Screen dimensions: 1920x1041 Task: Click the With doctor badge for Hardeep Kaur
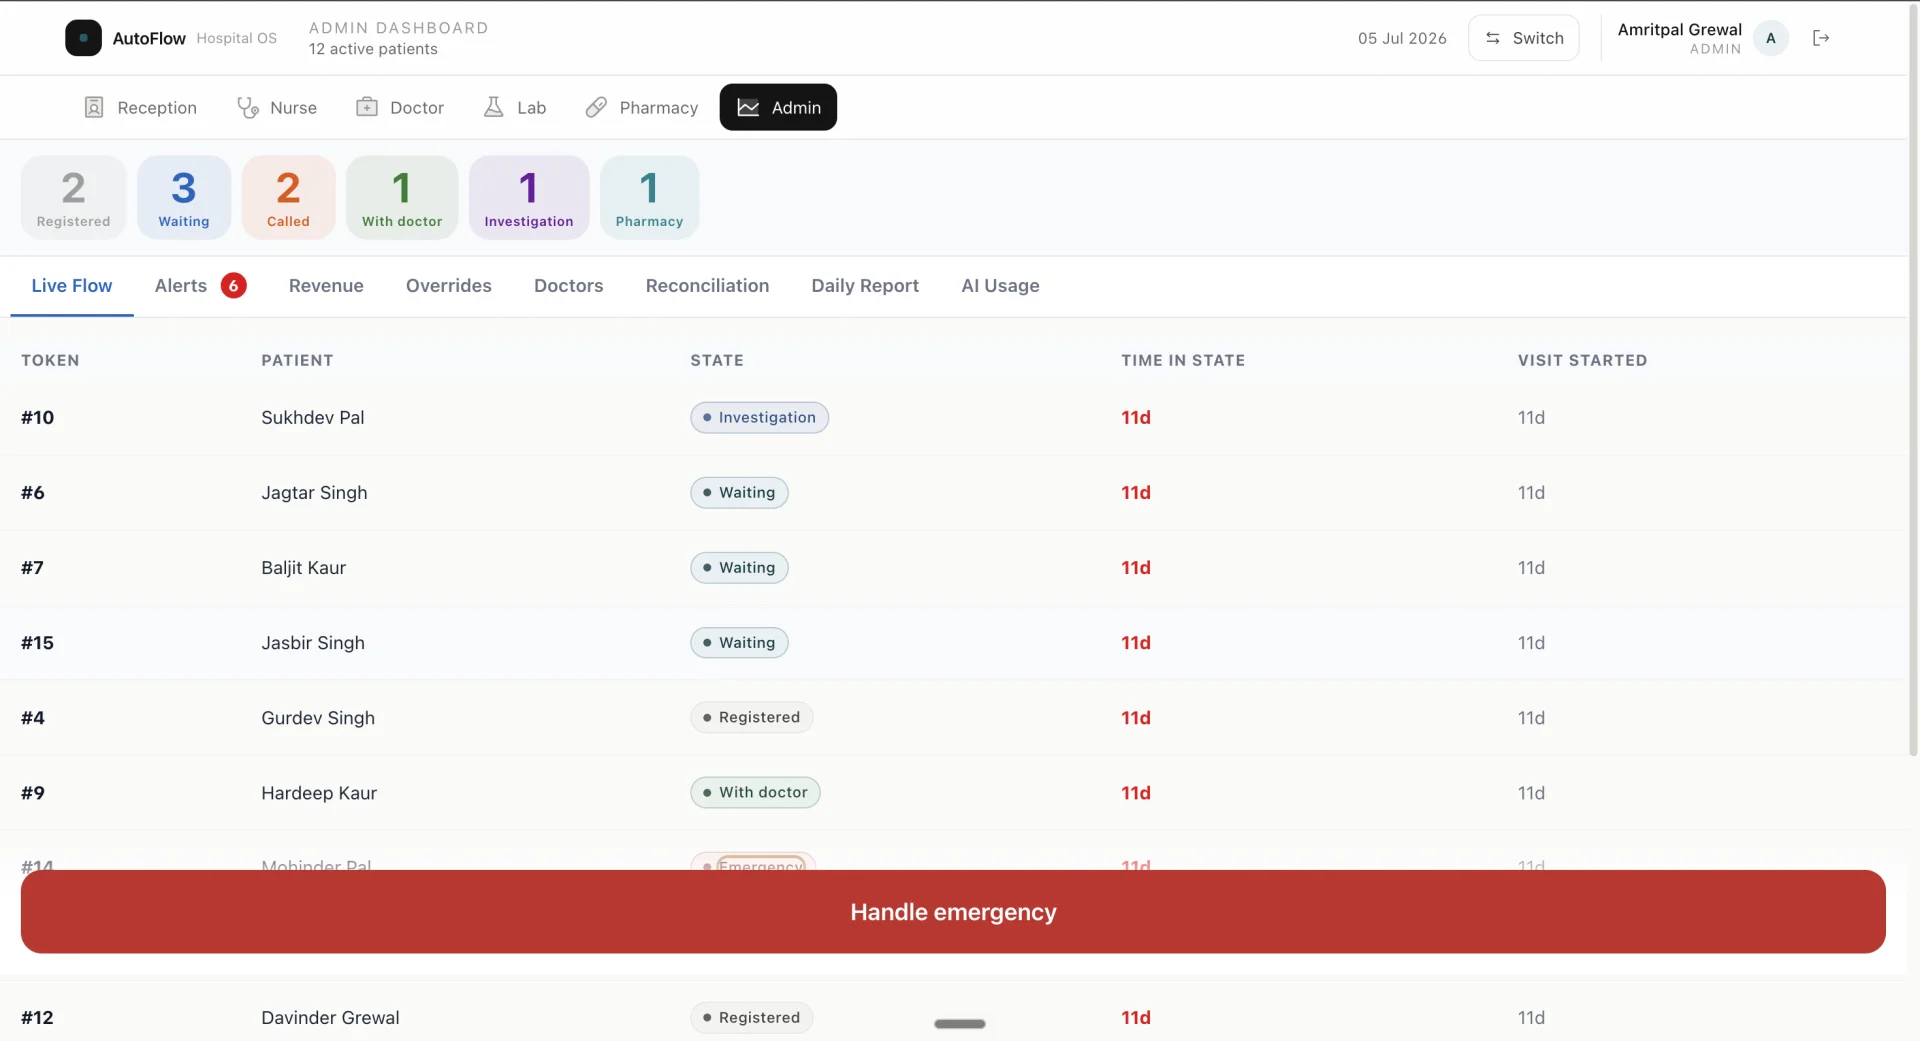tap(755, 792)
